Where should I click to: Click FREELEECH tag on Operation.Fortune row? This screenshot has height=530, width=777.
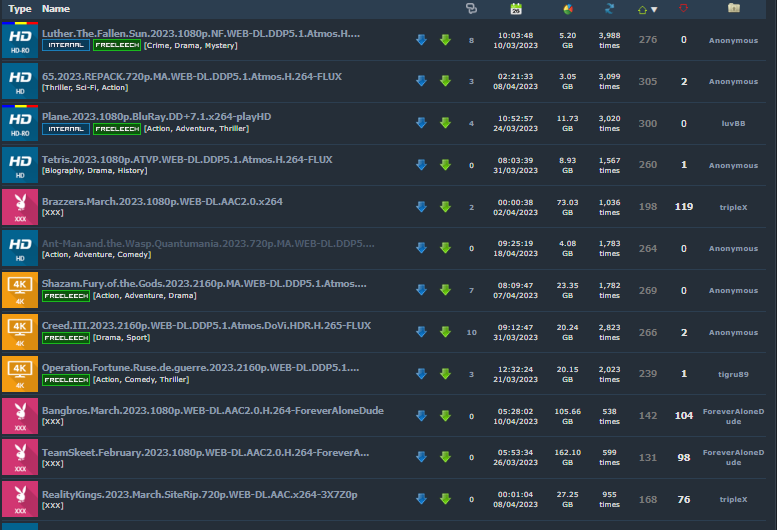pos(66,380)
